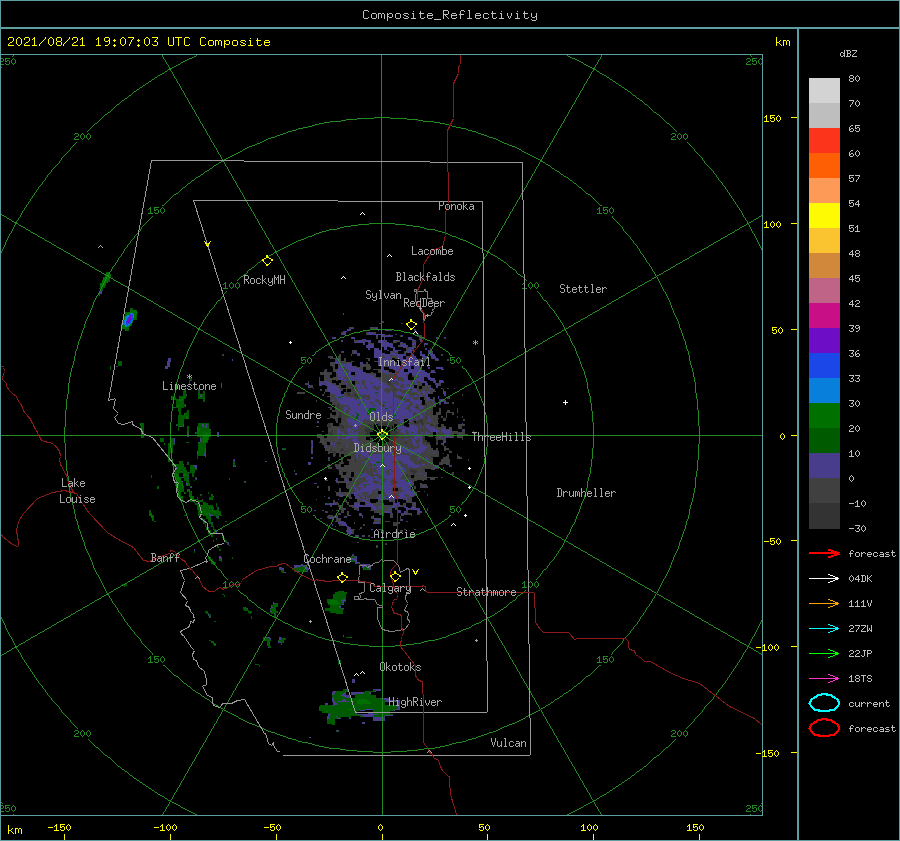Click the Sylvan label
The width and height of the screenshot is (900, 841).
(x=383, y=295)
